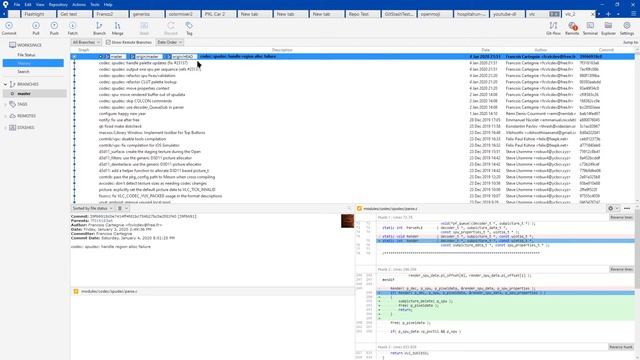640x360 pixels.
Task: Open the Date Order dropdown
Action: click(169, 42)
